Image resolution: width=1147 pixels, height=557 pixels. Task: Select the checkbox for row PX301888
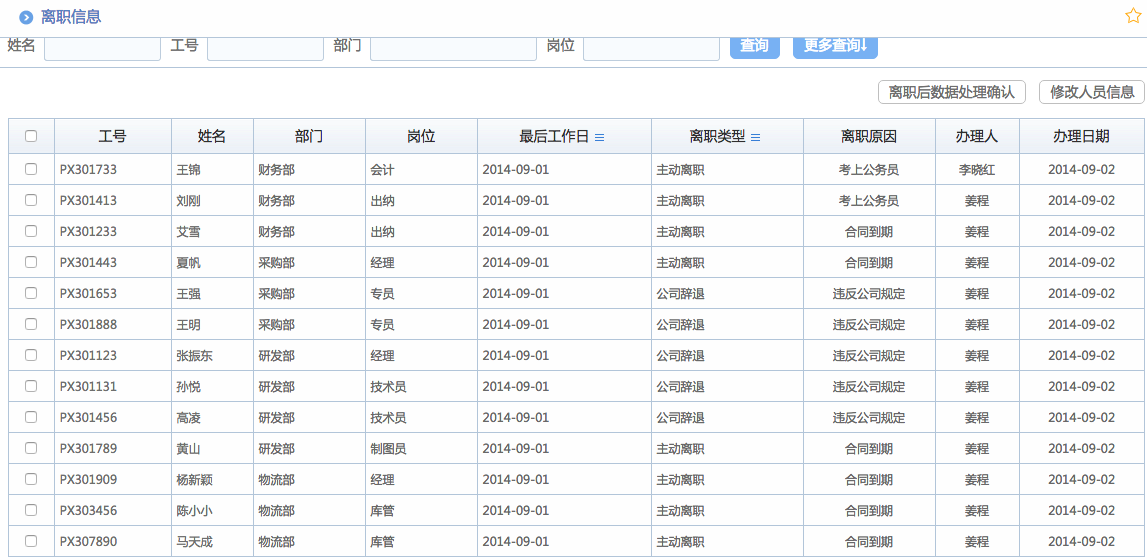click(x=31, y=324)
